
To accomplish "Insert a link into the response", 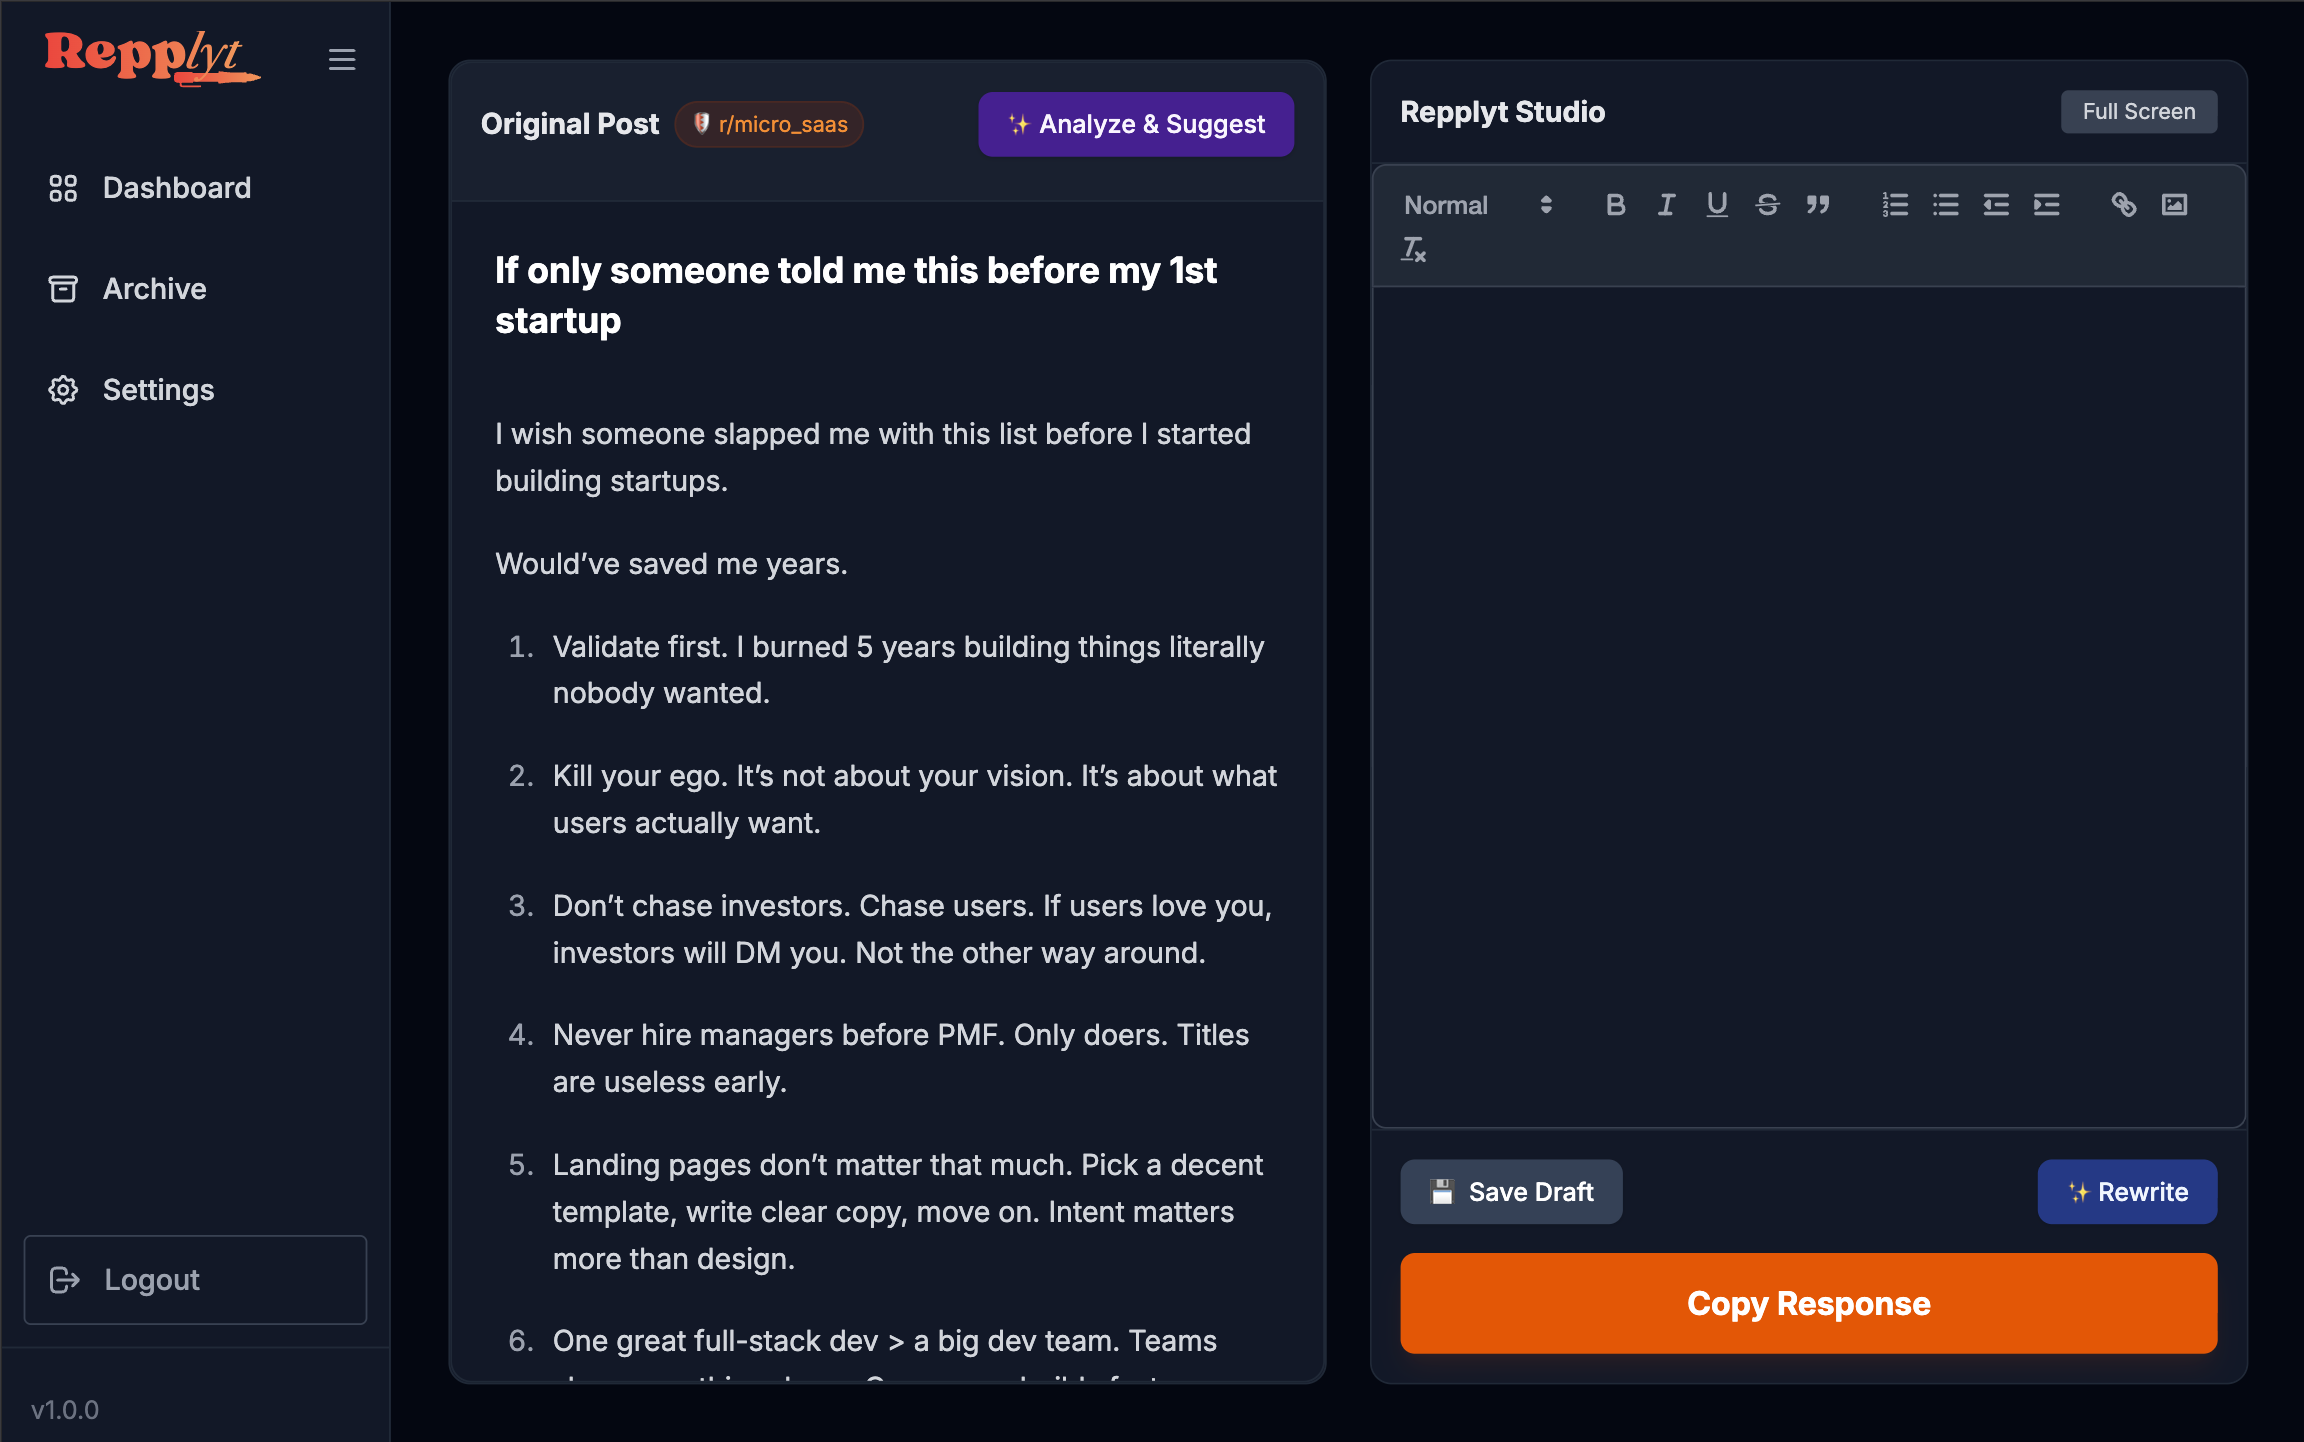I will [x=2123, y=205].
